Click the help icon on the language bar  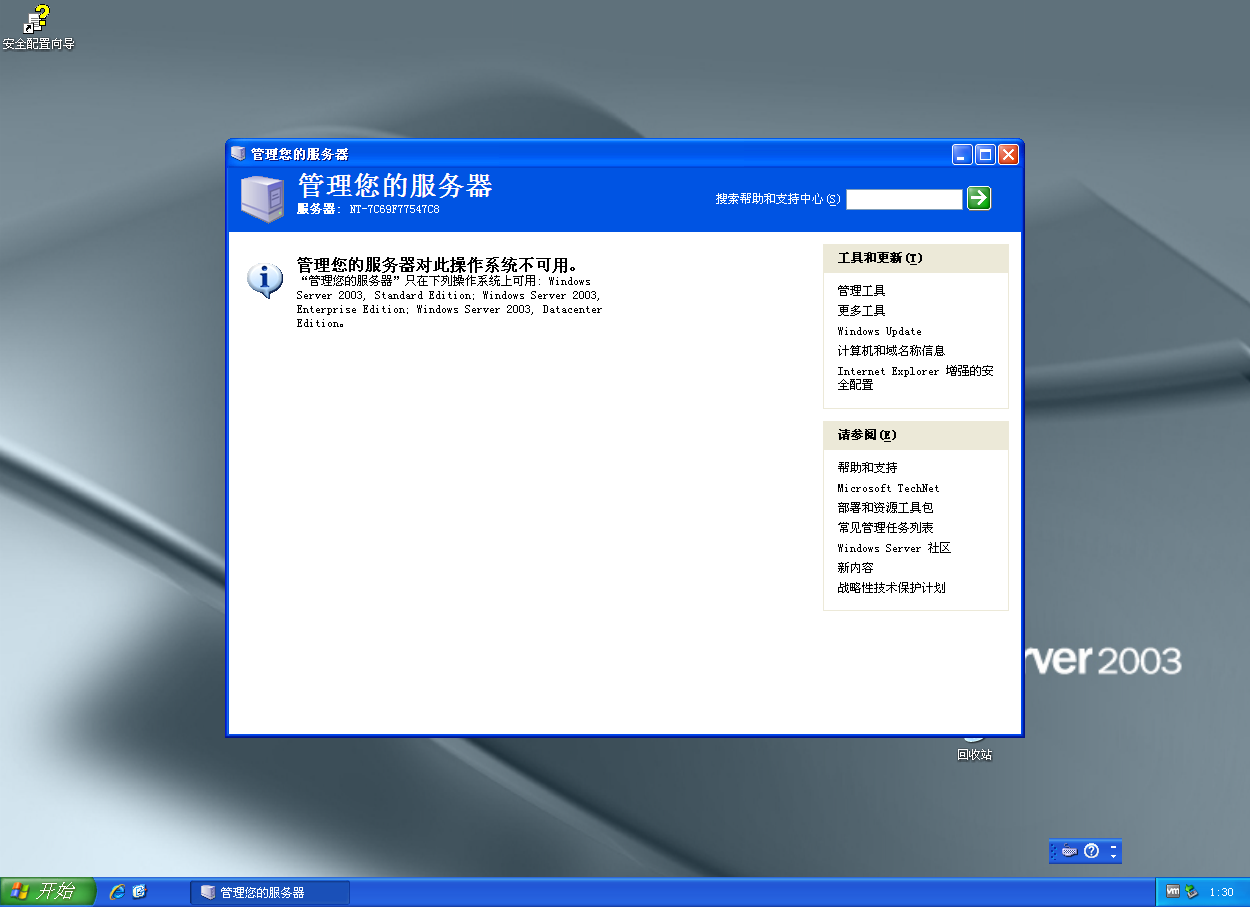pyautogui.click(x=1091, y=851)
